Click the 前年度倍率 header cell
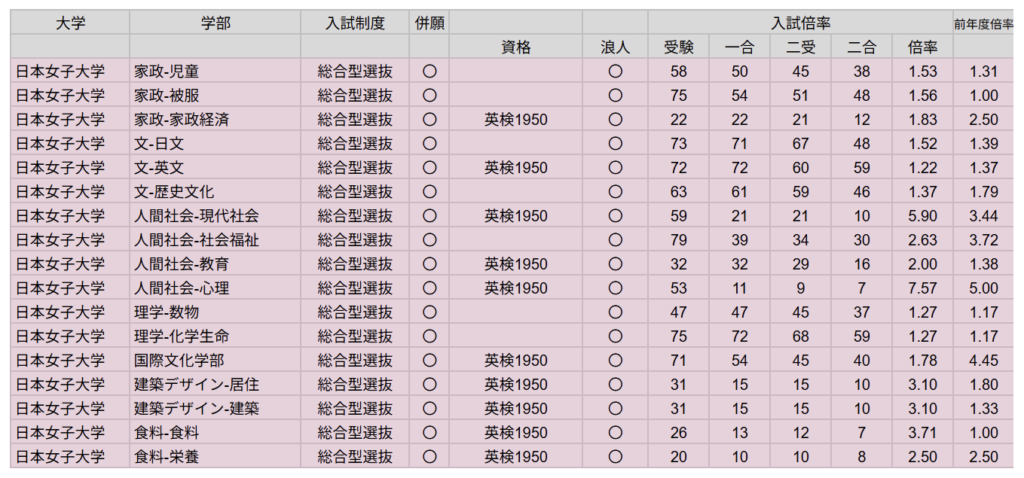1024x478 pixels. coord(984,23)
